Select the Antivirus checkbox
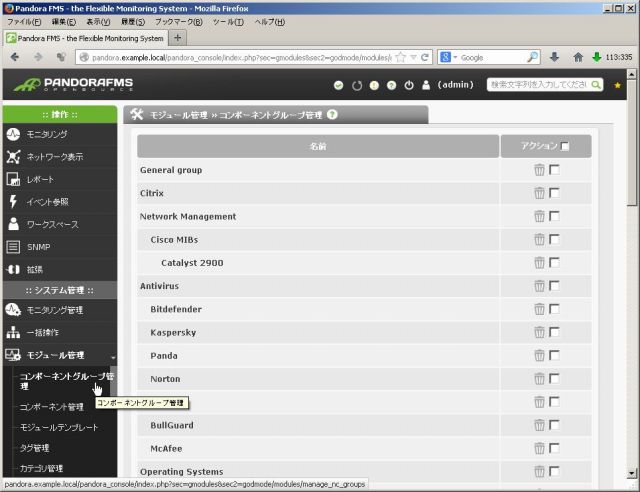The image size is (640, 492). click(x=554, y=286)
